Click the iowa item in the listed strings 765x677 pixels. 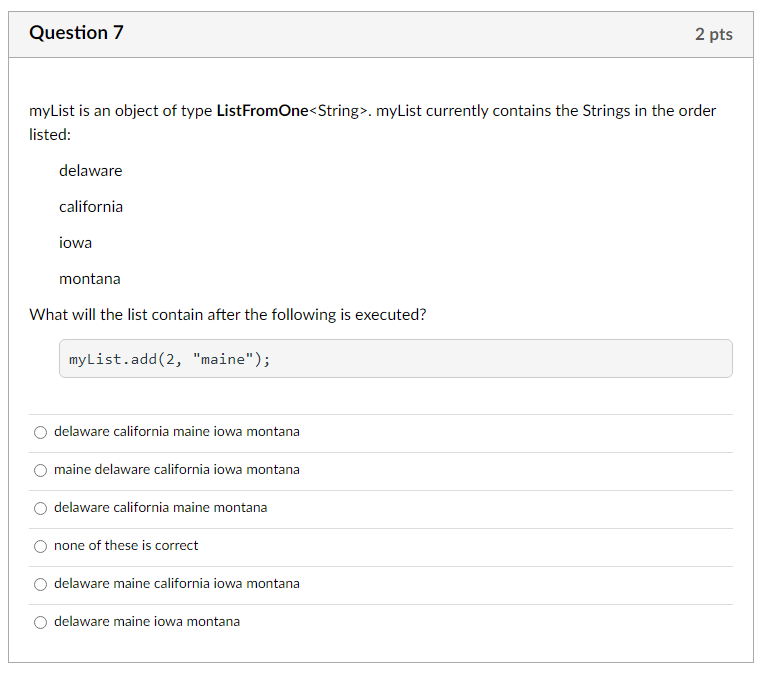click(76, 243)
